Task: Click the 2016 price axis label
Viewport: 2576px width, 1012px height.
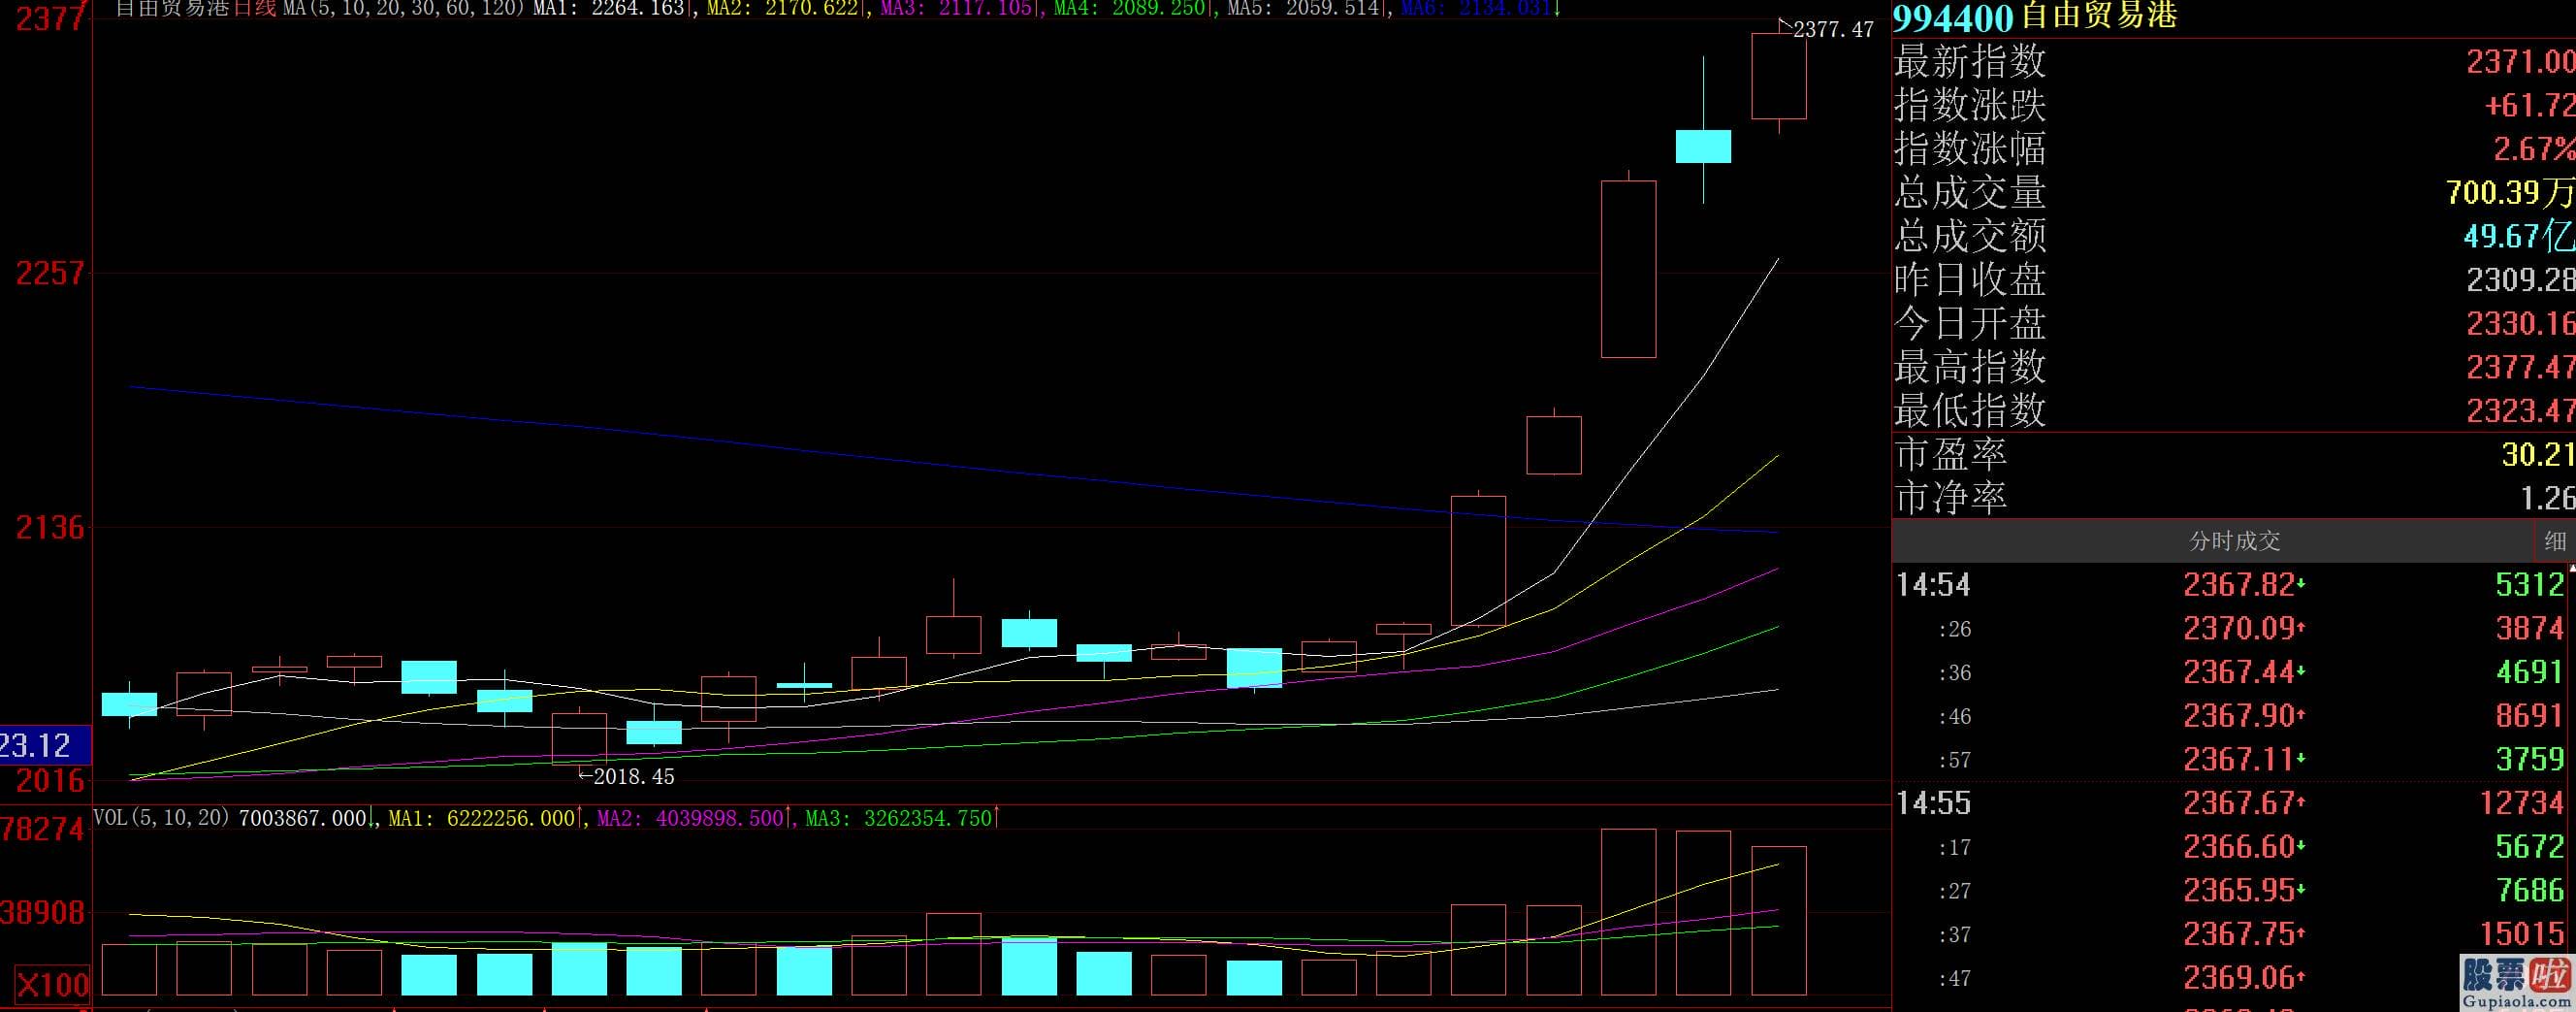Action: click(49, 780)
